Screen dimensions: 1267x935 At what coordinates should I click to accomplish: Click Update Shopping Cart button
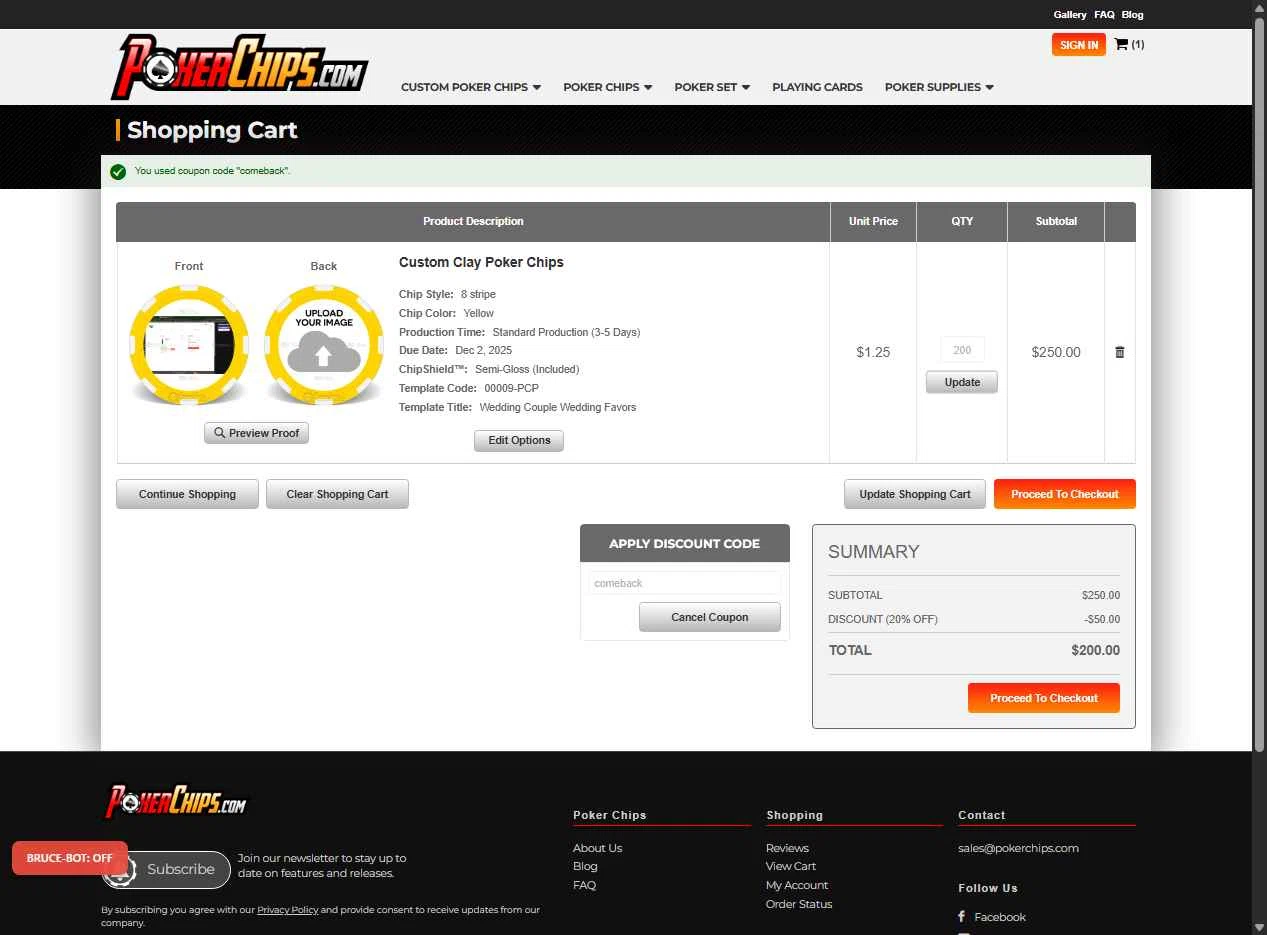click(x=915, y=494)
